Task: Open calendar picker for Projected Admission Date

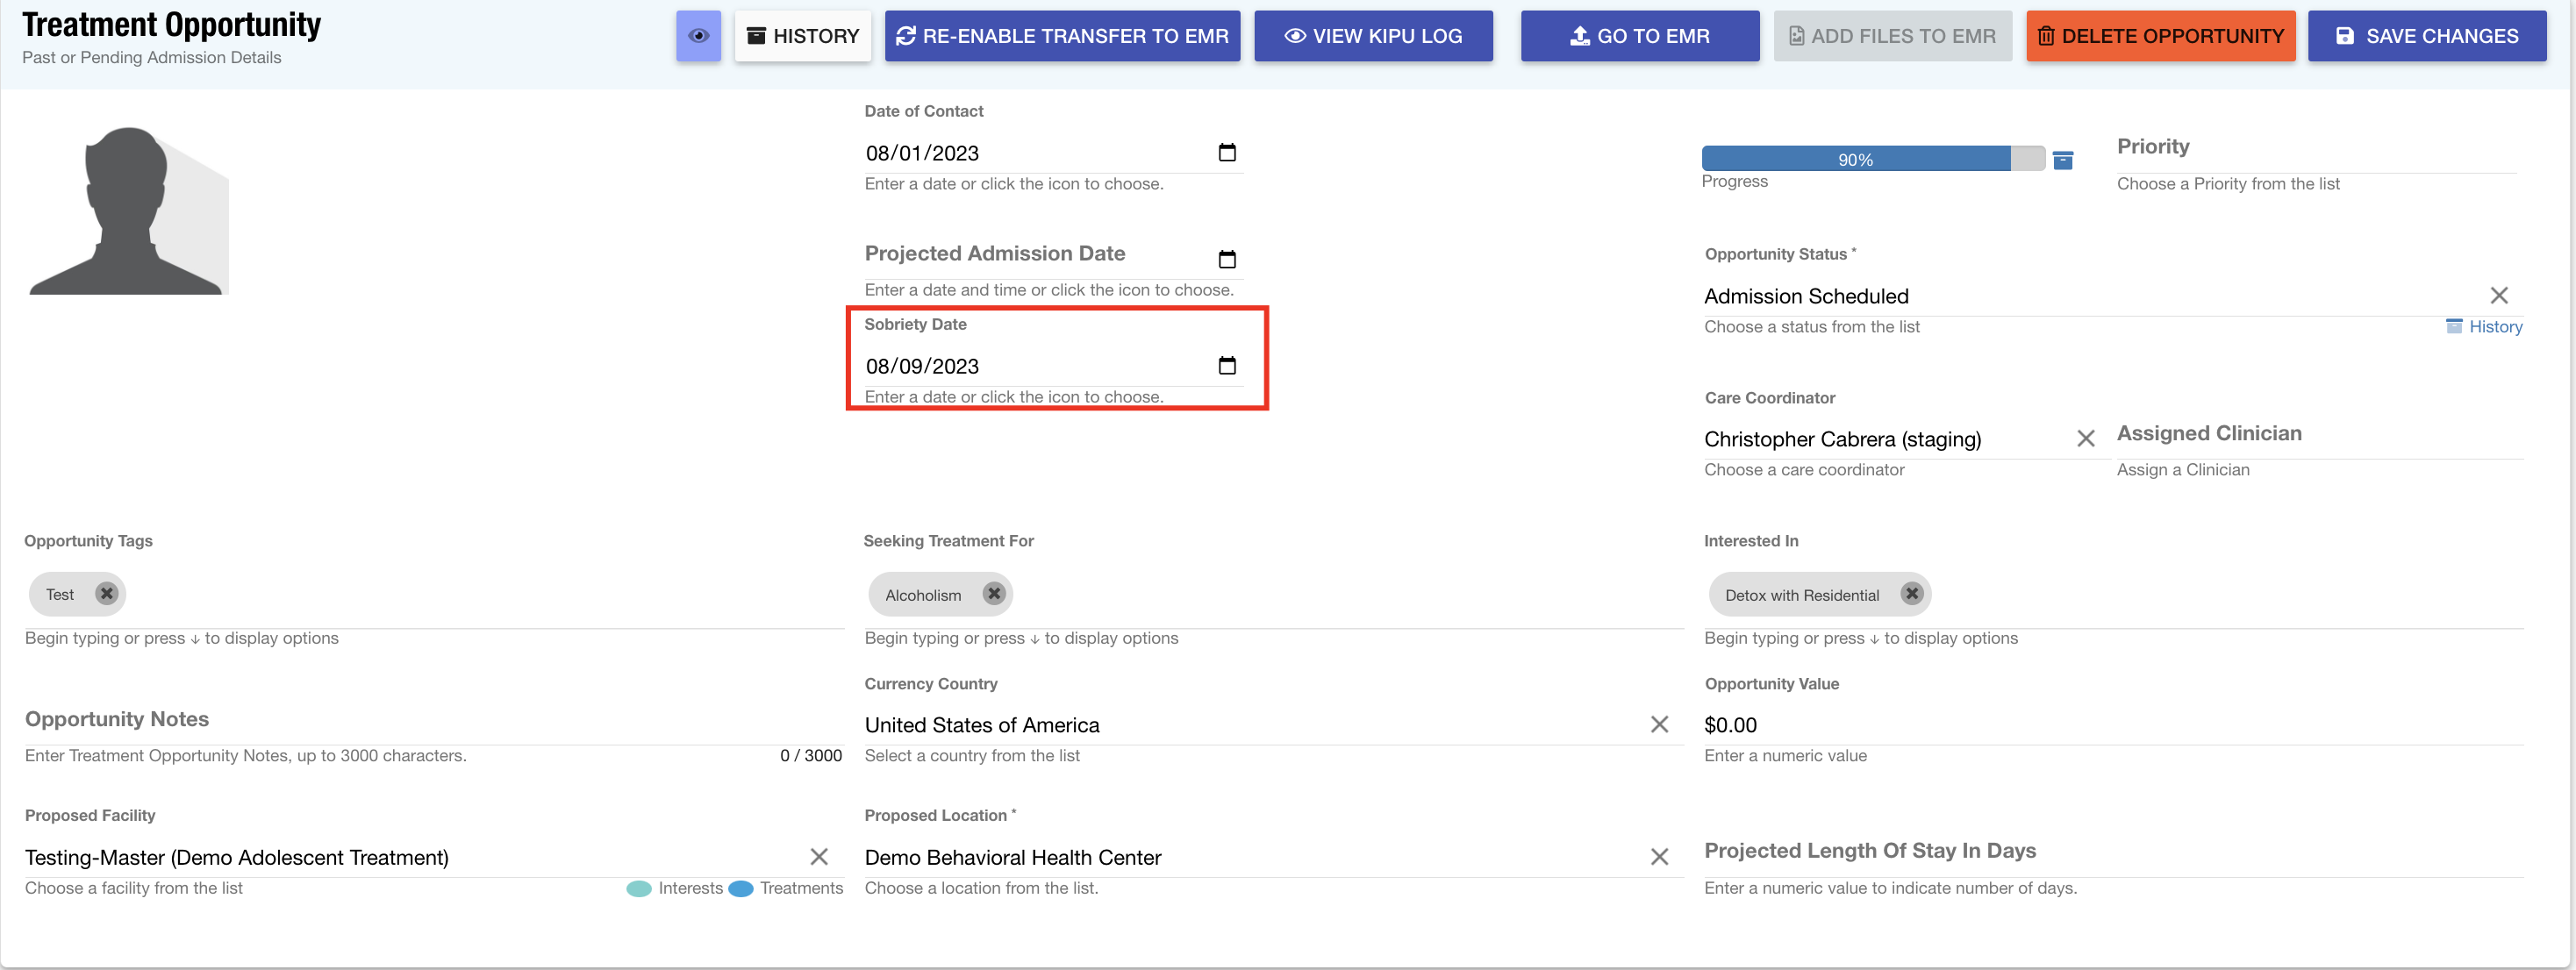Action: [x=1227, y=259]
